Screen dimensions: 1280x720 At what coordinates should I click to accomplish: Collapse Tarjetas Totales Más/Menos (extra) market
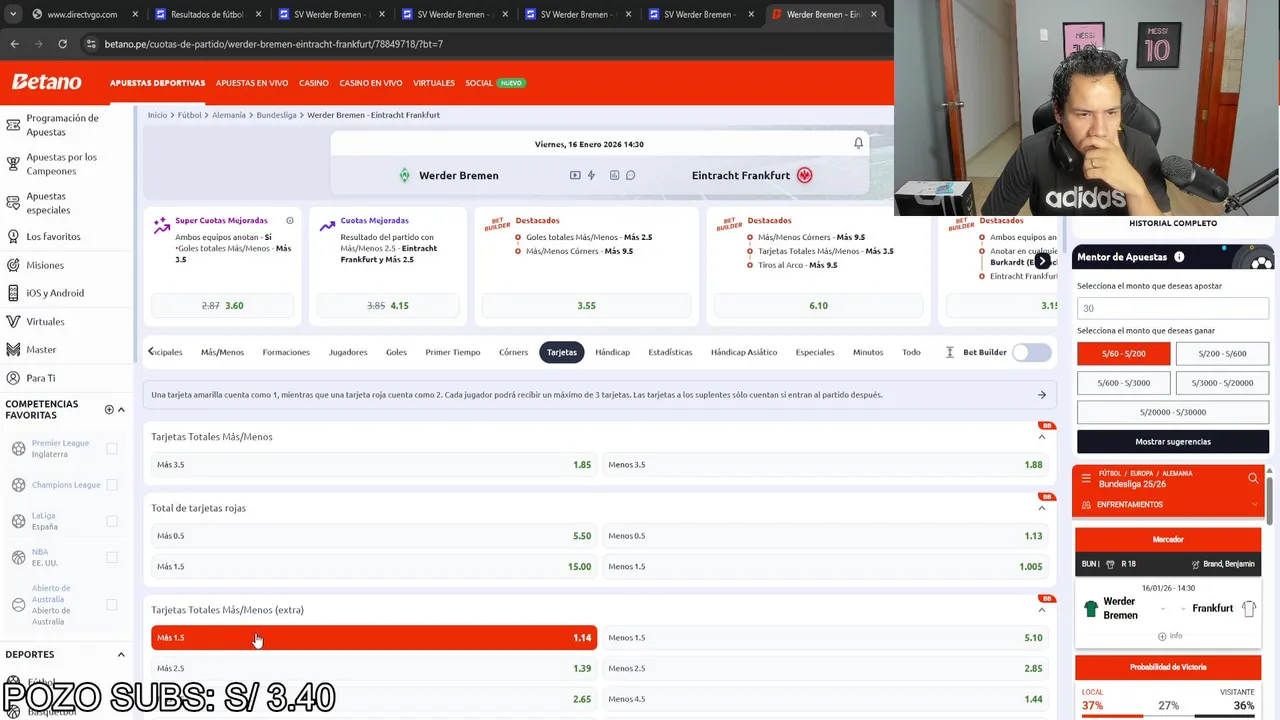tap(1041, 610)
